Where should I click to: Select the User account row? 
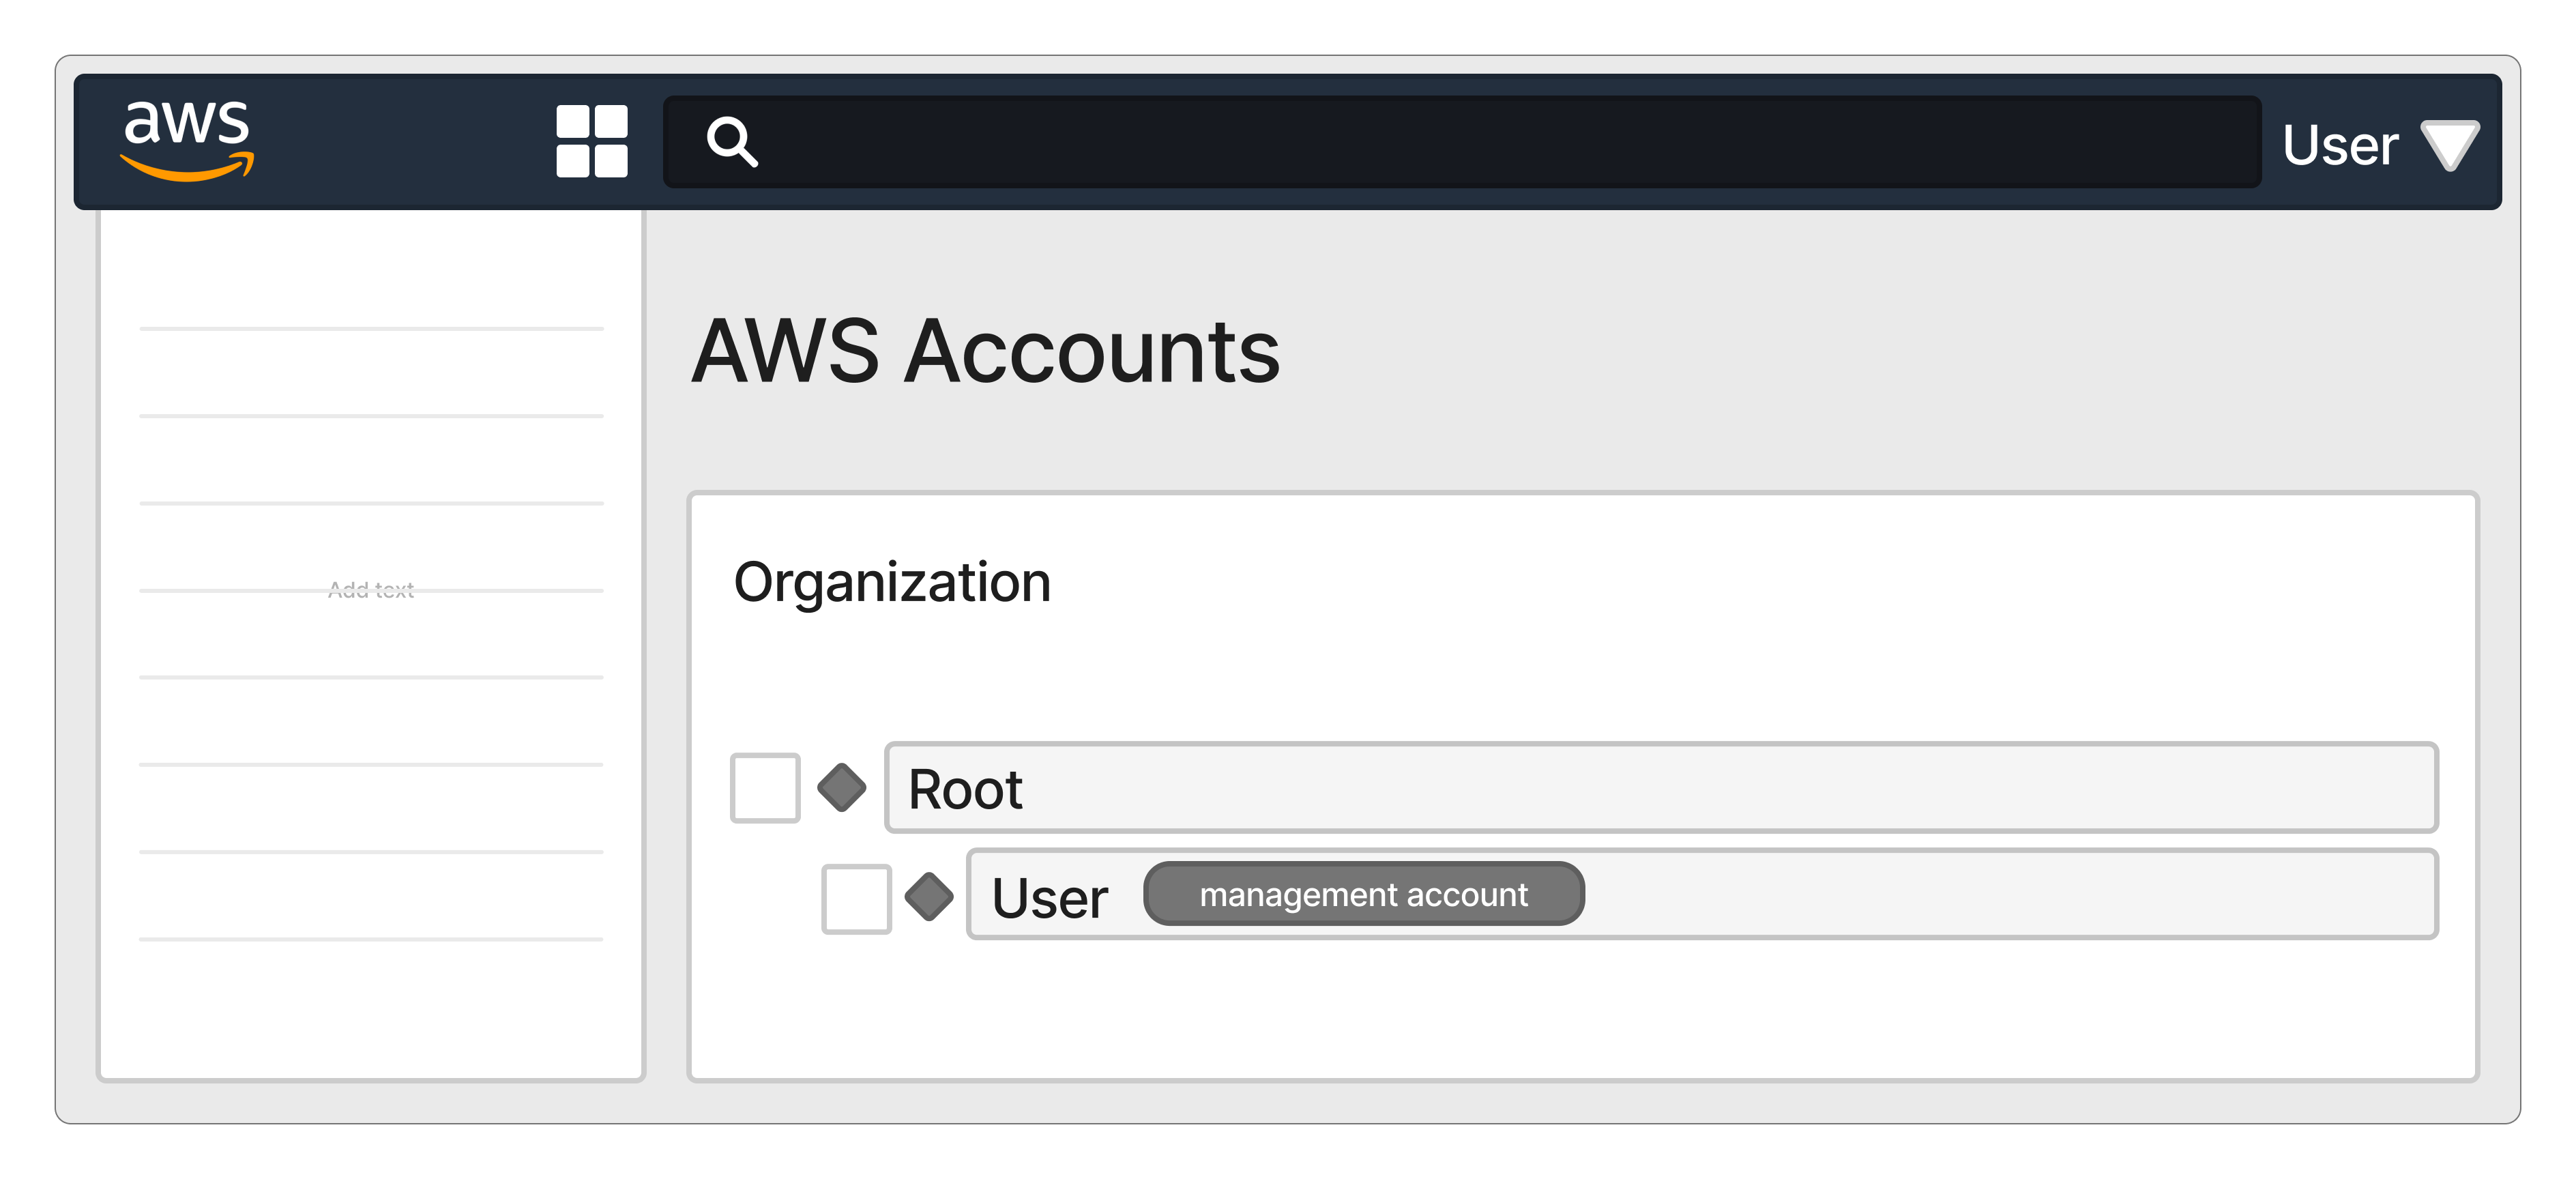pyautogui.click(x=1703, y=894)
